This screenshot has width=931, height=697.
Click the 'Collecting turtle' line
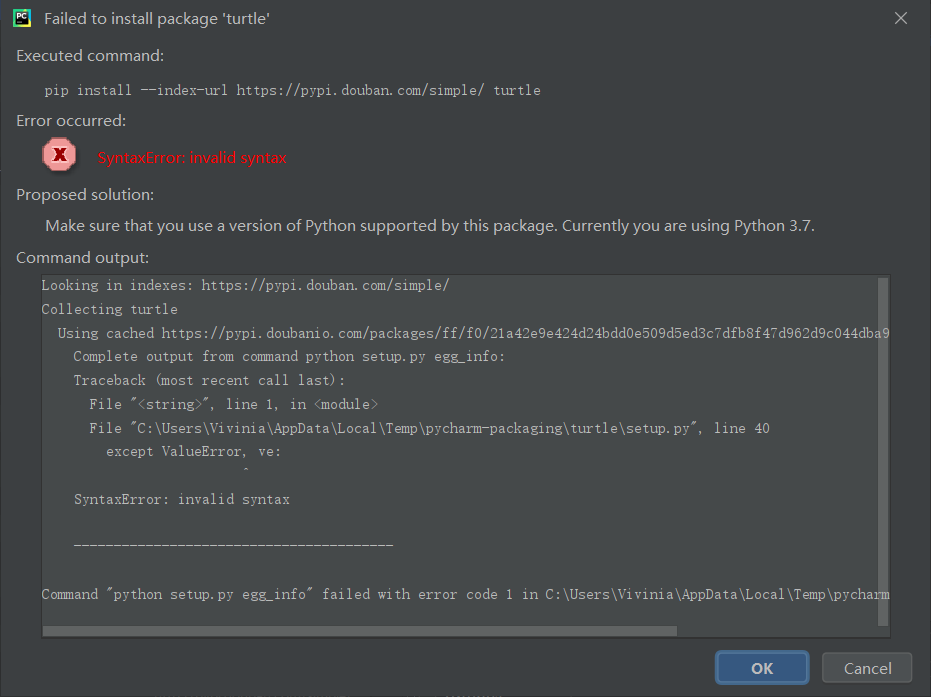[108, 308]
